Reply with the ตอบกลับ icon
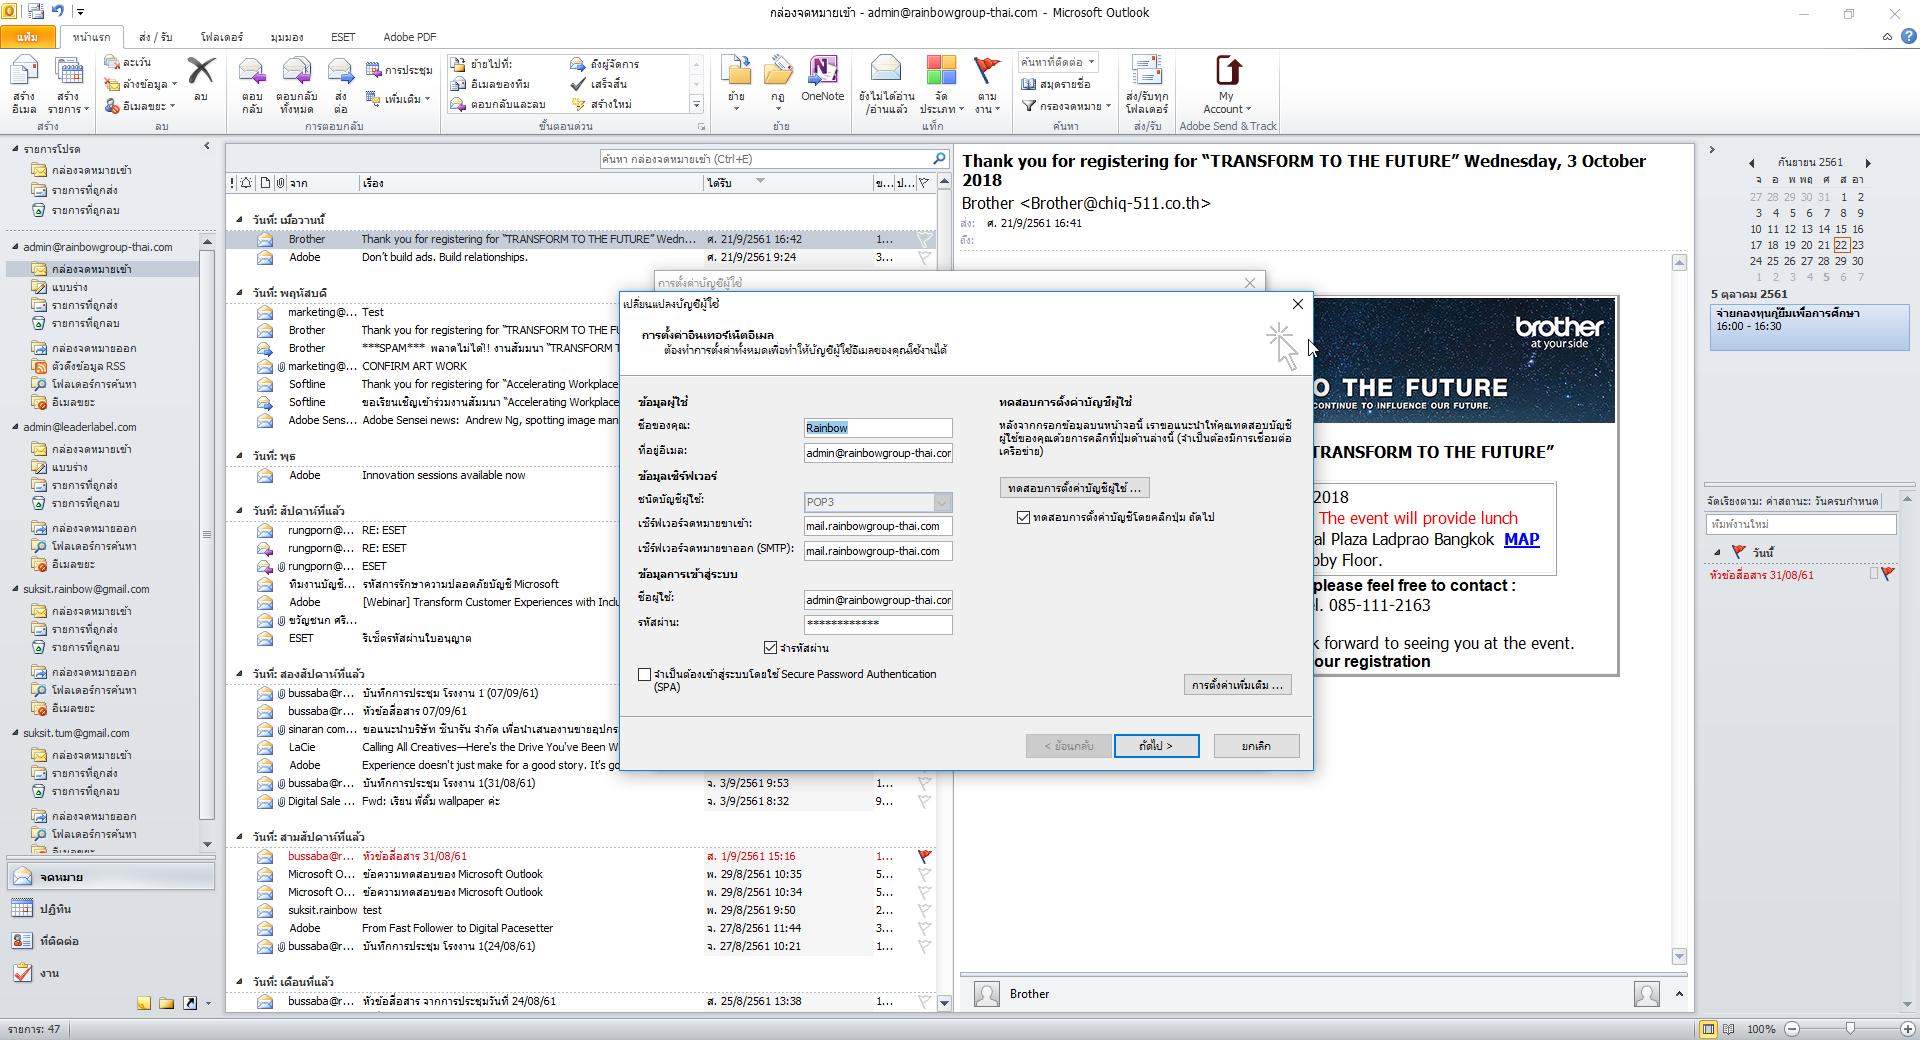1920x1040 pixels. (x=252, y=84)
